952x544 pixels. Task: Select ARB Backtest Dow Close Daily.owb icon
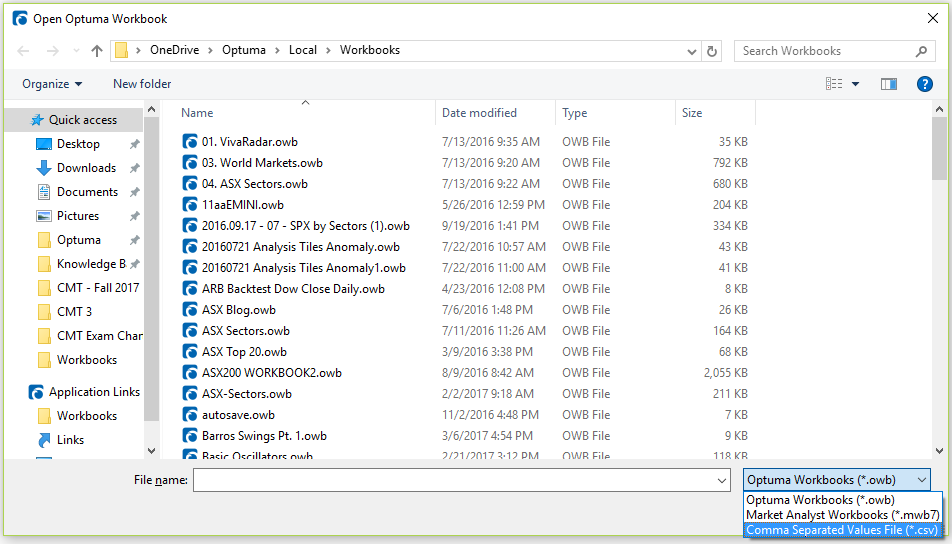[x=190, y=288]
